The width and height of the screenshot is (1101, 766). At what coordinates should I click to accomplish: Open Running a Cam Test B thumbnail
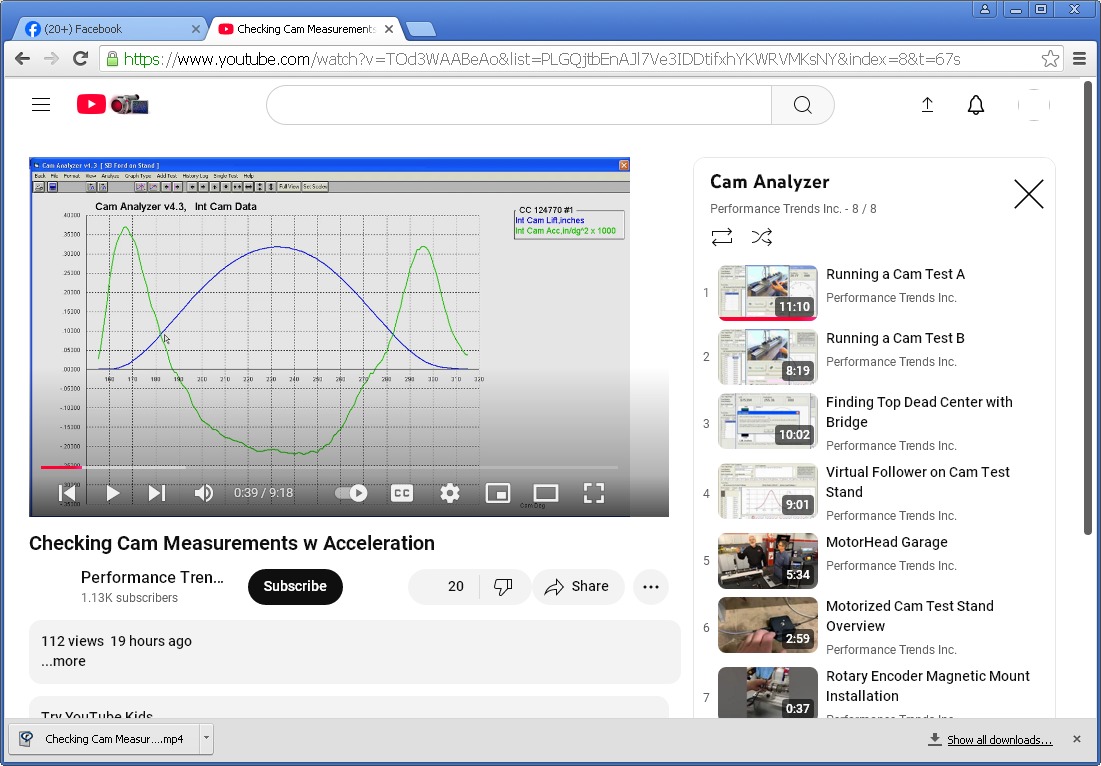767,357
